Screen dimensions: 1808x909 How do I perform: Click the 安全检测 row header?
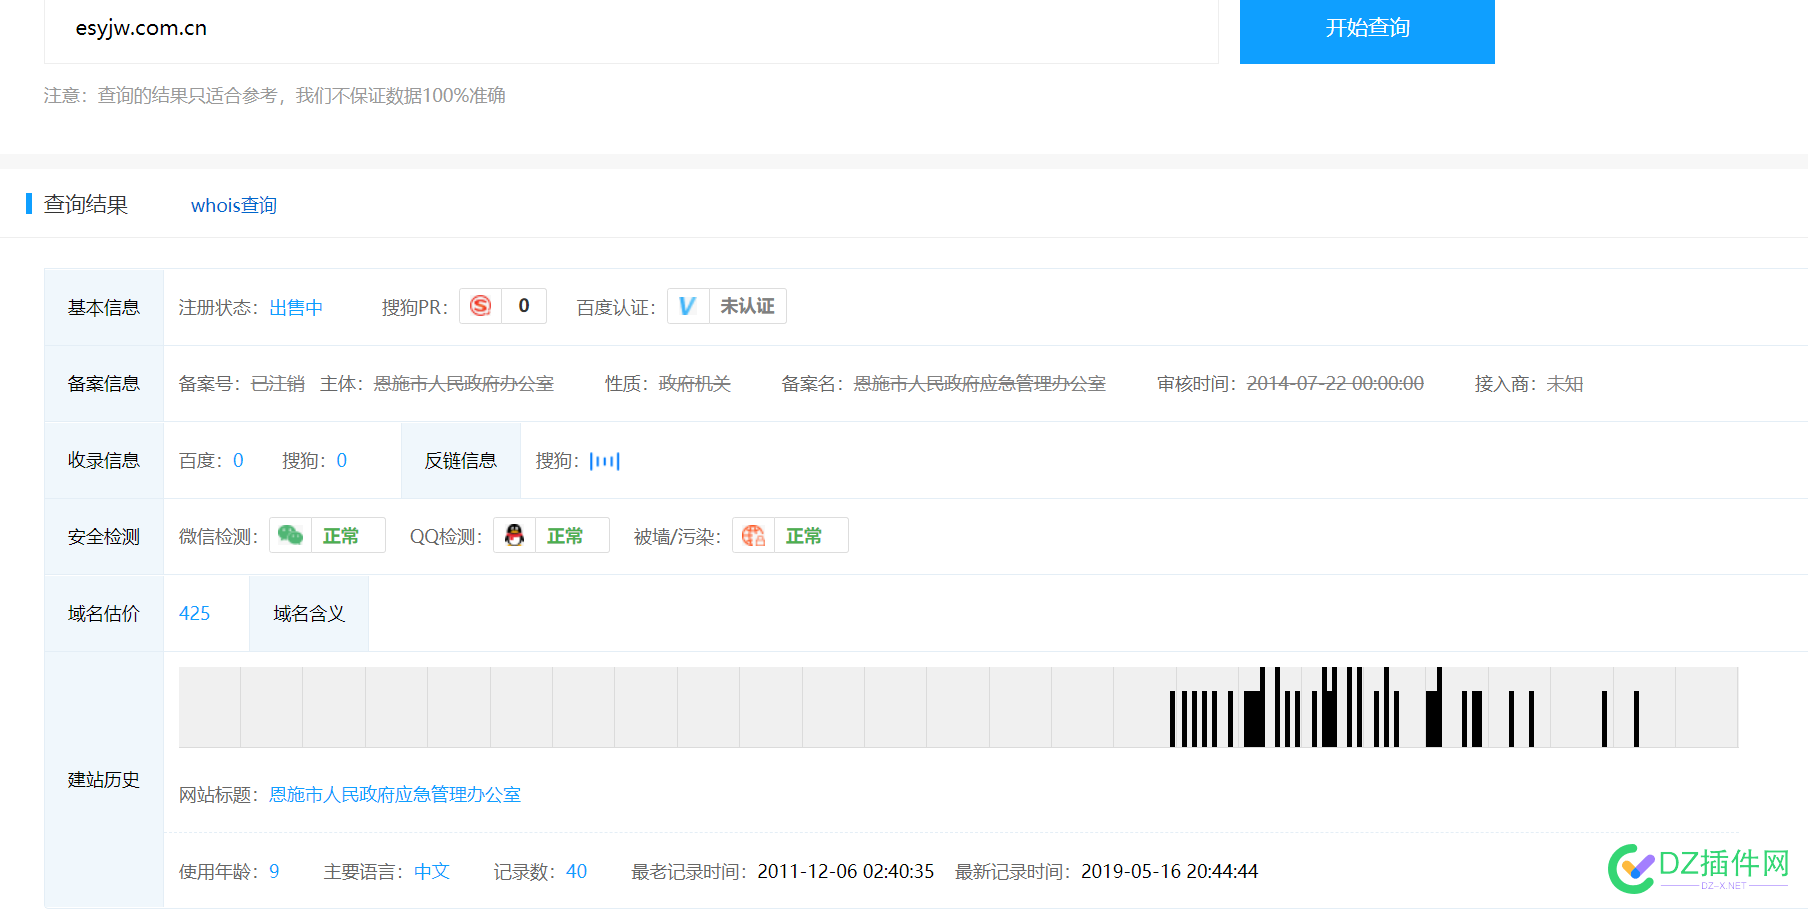pyautogui.click(x=104, y=536)
